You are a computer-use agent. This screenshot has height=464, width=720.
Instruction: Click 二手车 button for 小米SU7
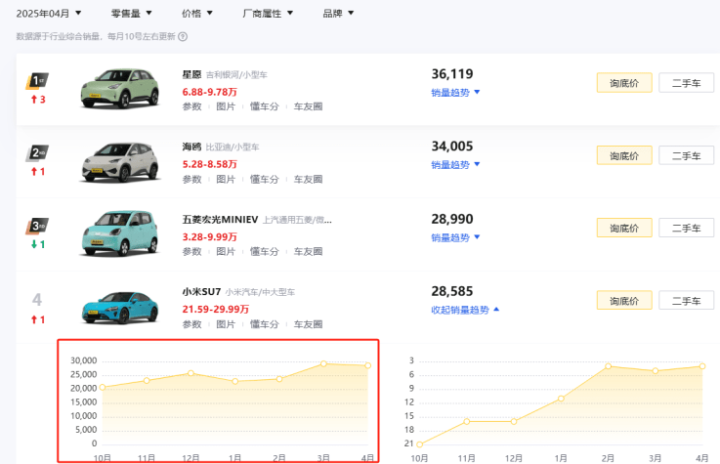(x=686, y=300)
